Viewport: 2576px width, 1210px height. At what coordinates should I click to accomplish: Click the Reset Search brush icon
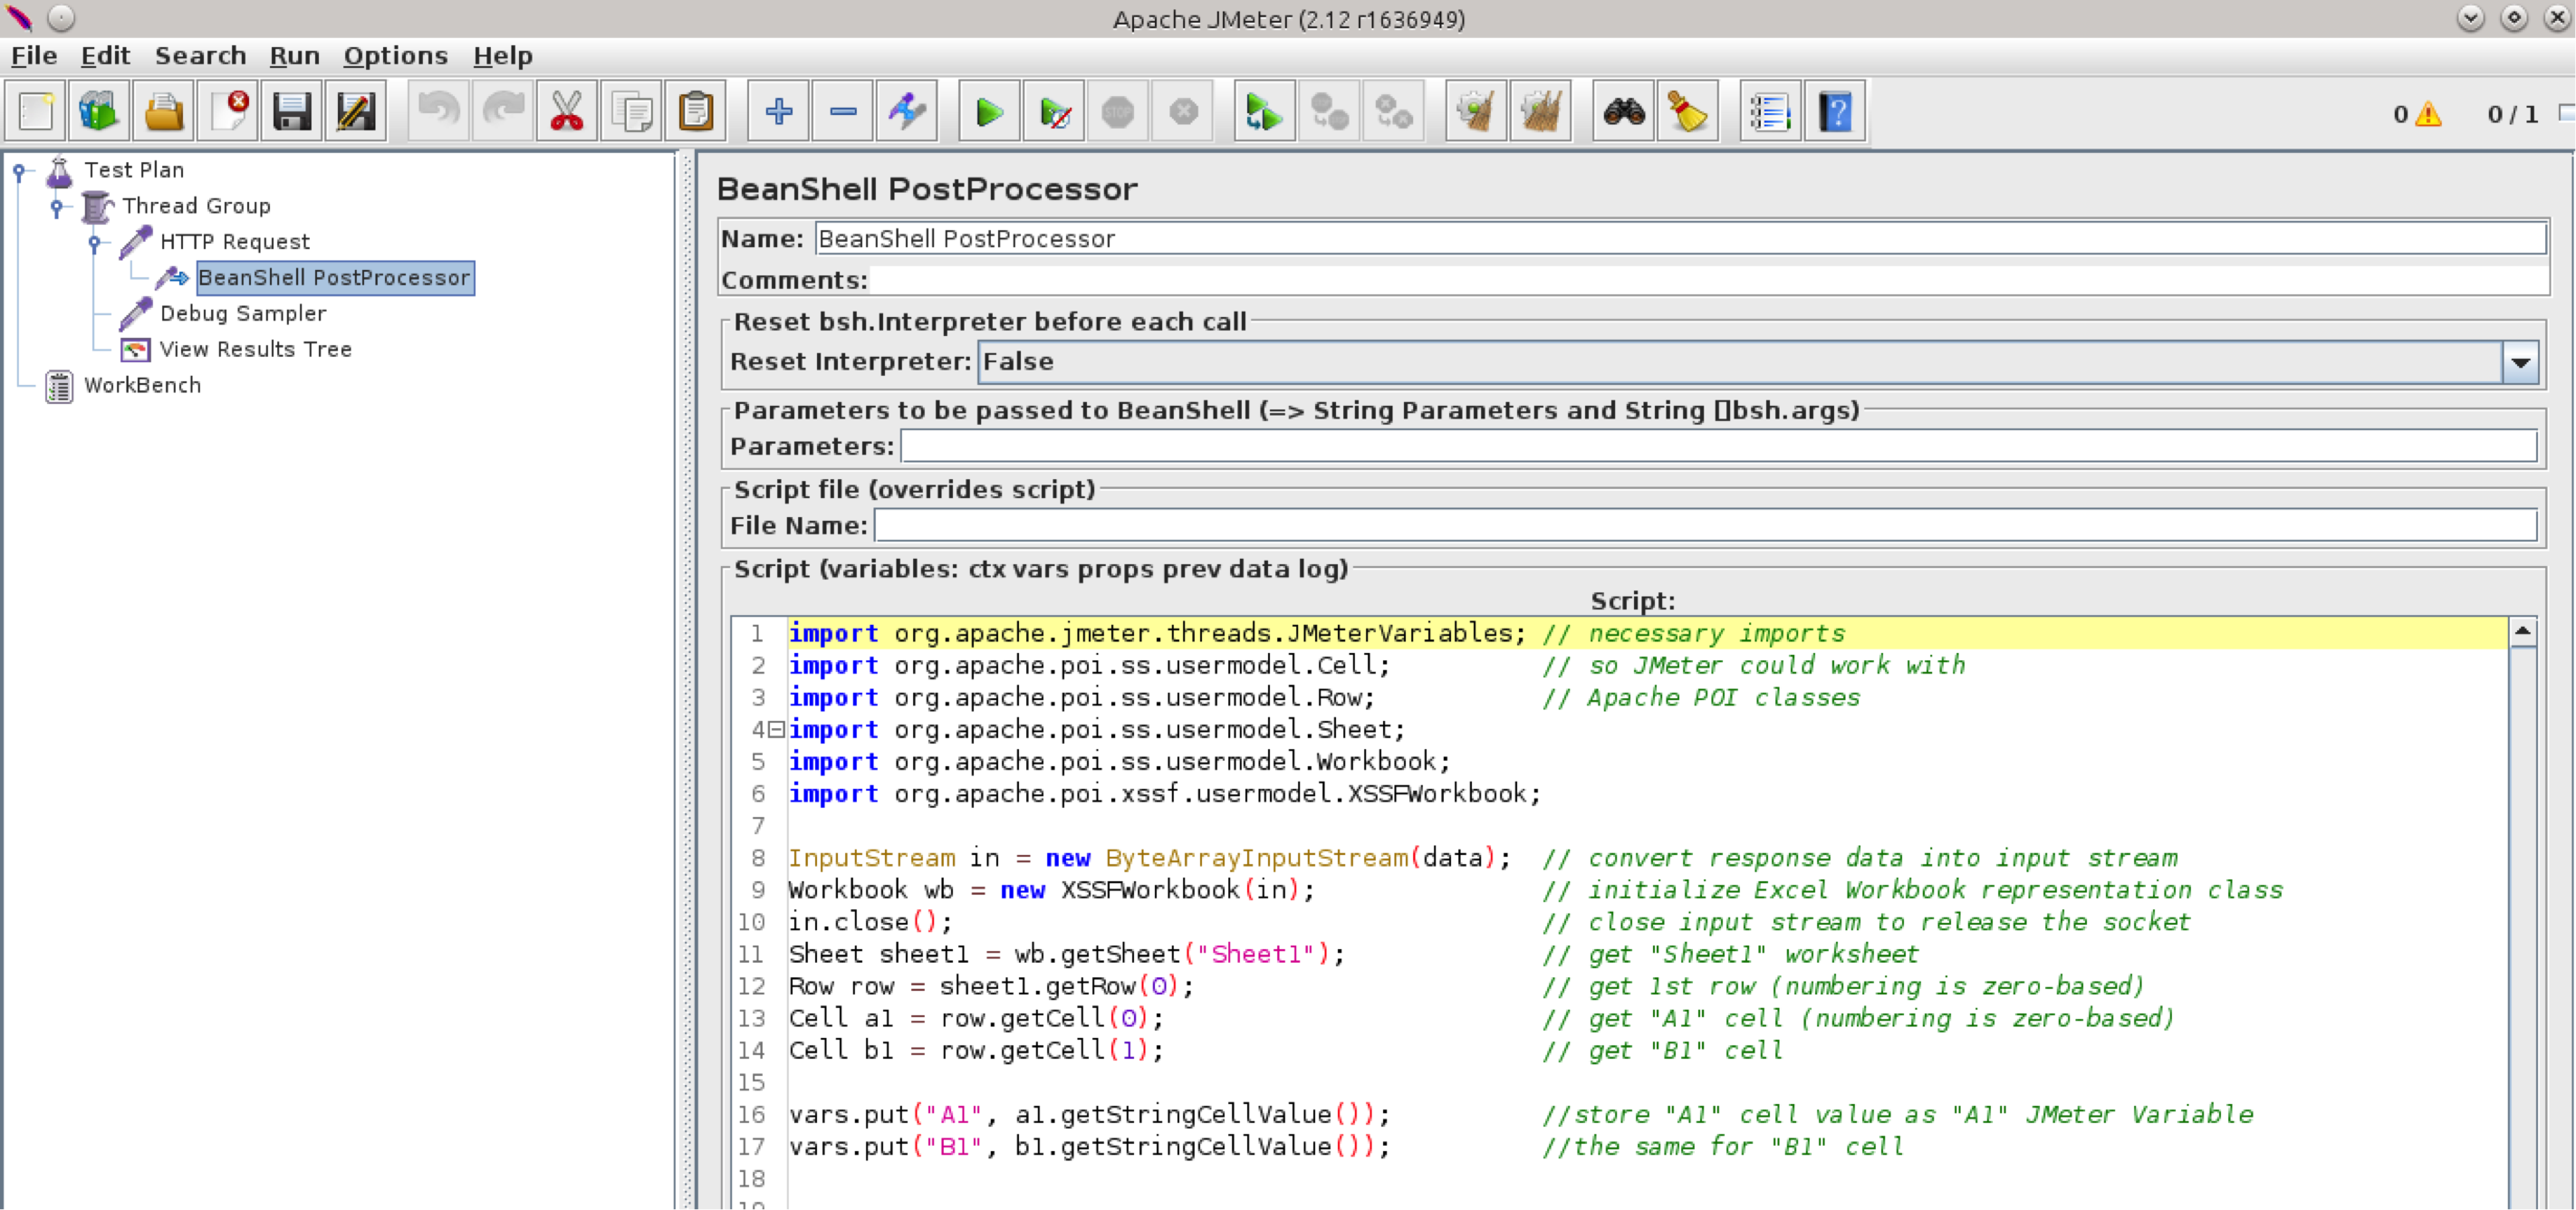point(1688,111)
